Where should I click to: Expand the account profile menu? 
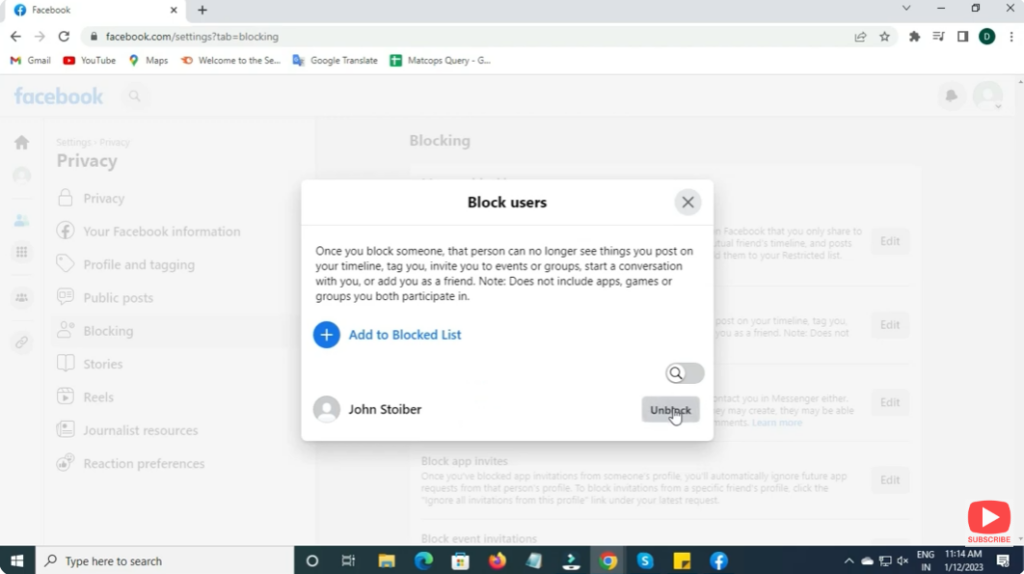click(x=987, y=96)
